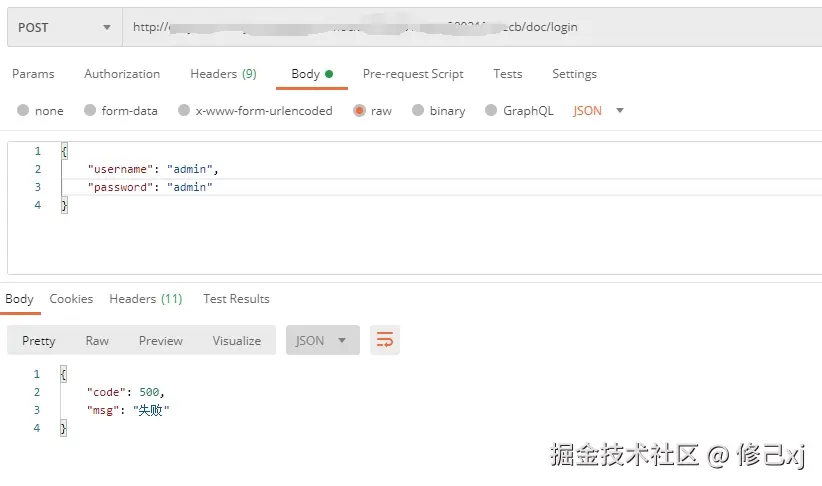Switch to the Params tab
Image resolution: width=822 pixels, height=486 pixels.
(x=33, y=74)
